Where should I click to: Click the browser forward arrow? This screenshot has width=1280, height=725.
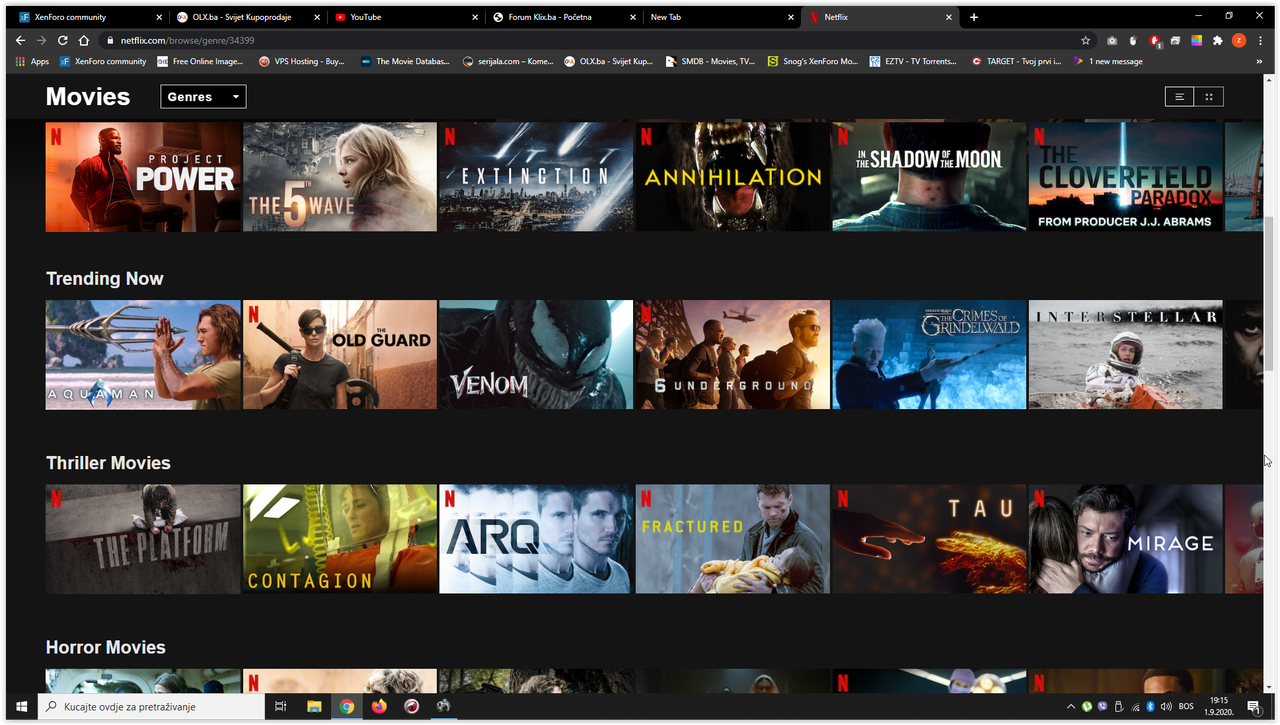click(41, 40)
